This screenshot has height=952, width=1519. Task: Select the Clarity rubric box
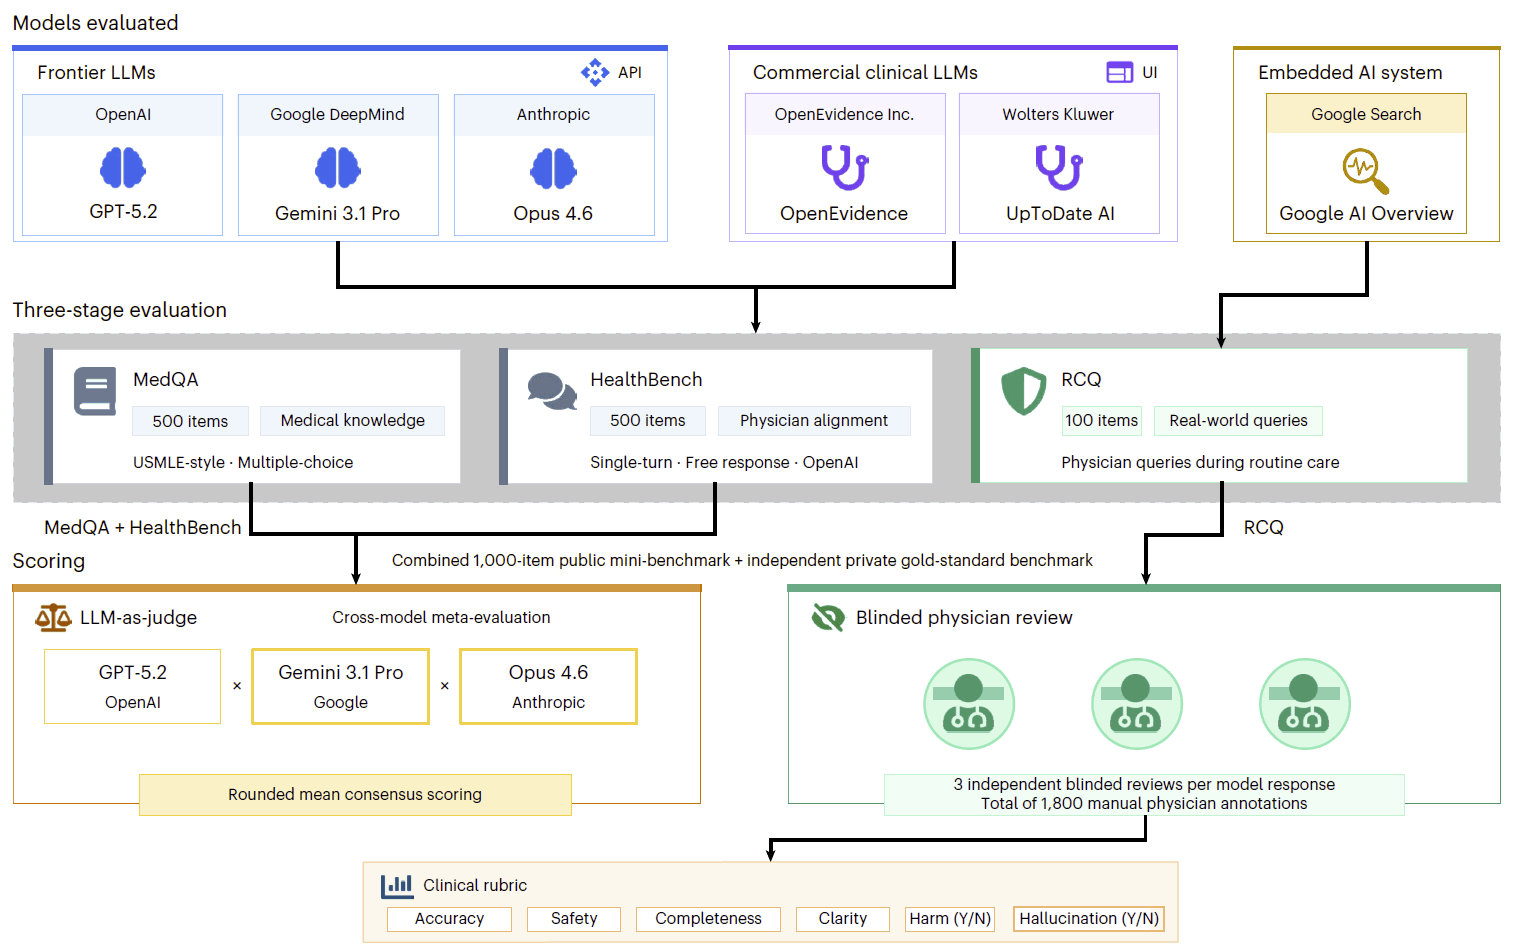click(843, 919)
